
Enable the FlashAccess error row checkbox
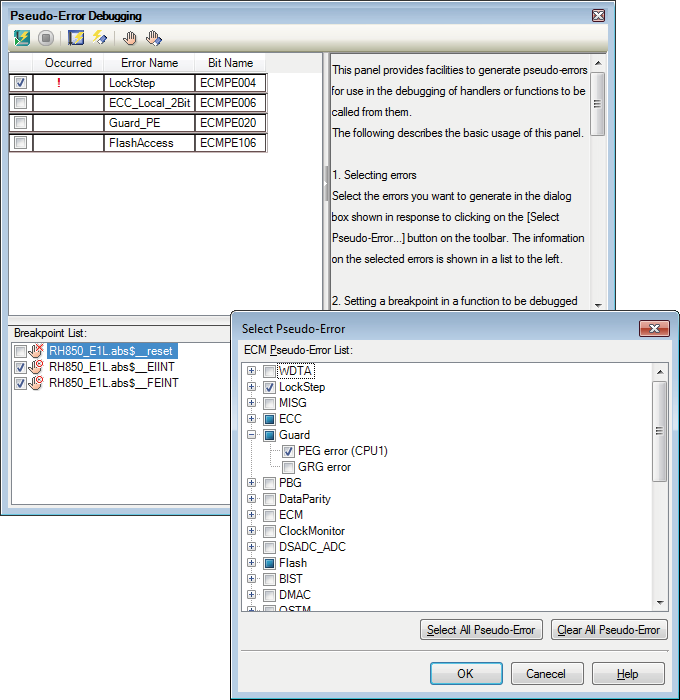click(x=21, y=143)
